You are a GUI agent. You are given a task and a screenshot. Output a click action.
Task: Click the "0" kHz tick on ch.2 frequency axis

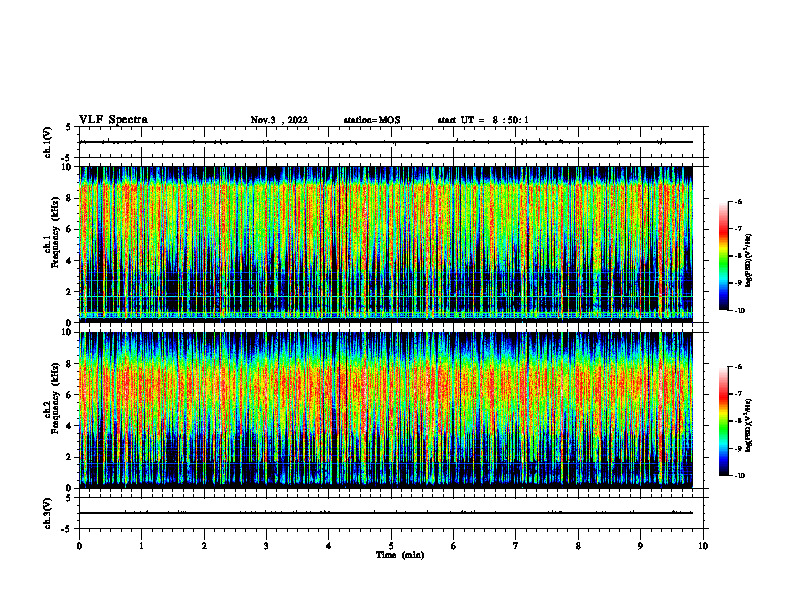71,488
